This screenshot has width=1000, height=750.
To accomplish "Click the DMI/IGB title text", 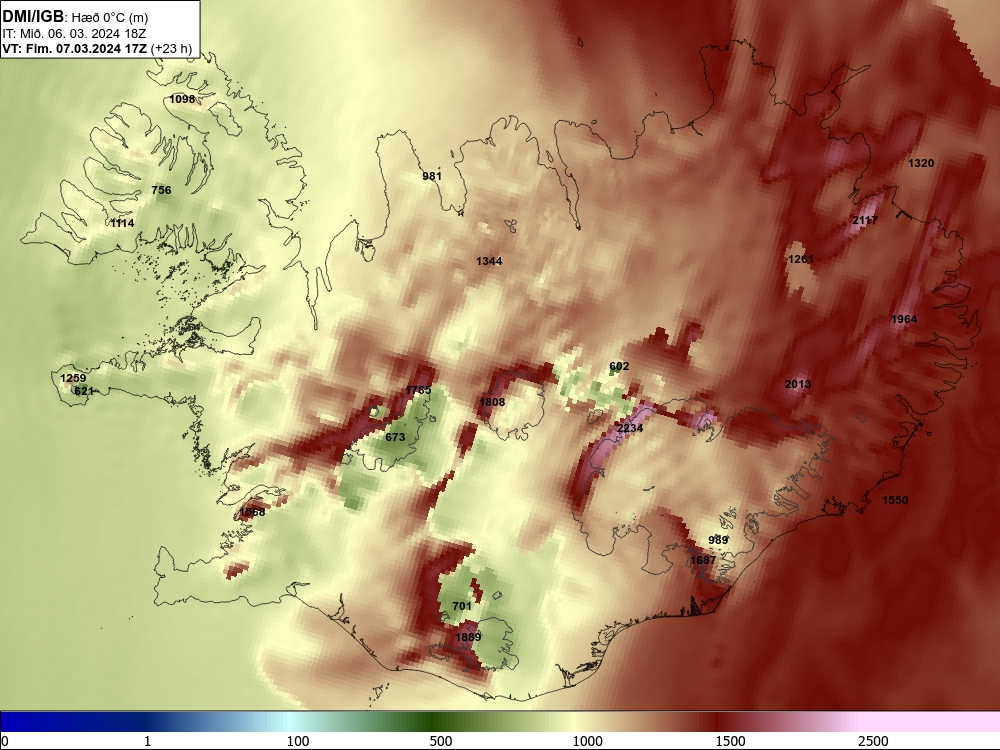I will [x=33, y=16].
